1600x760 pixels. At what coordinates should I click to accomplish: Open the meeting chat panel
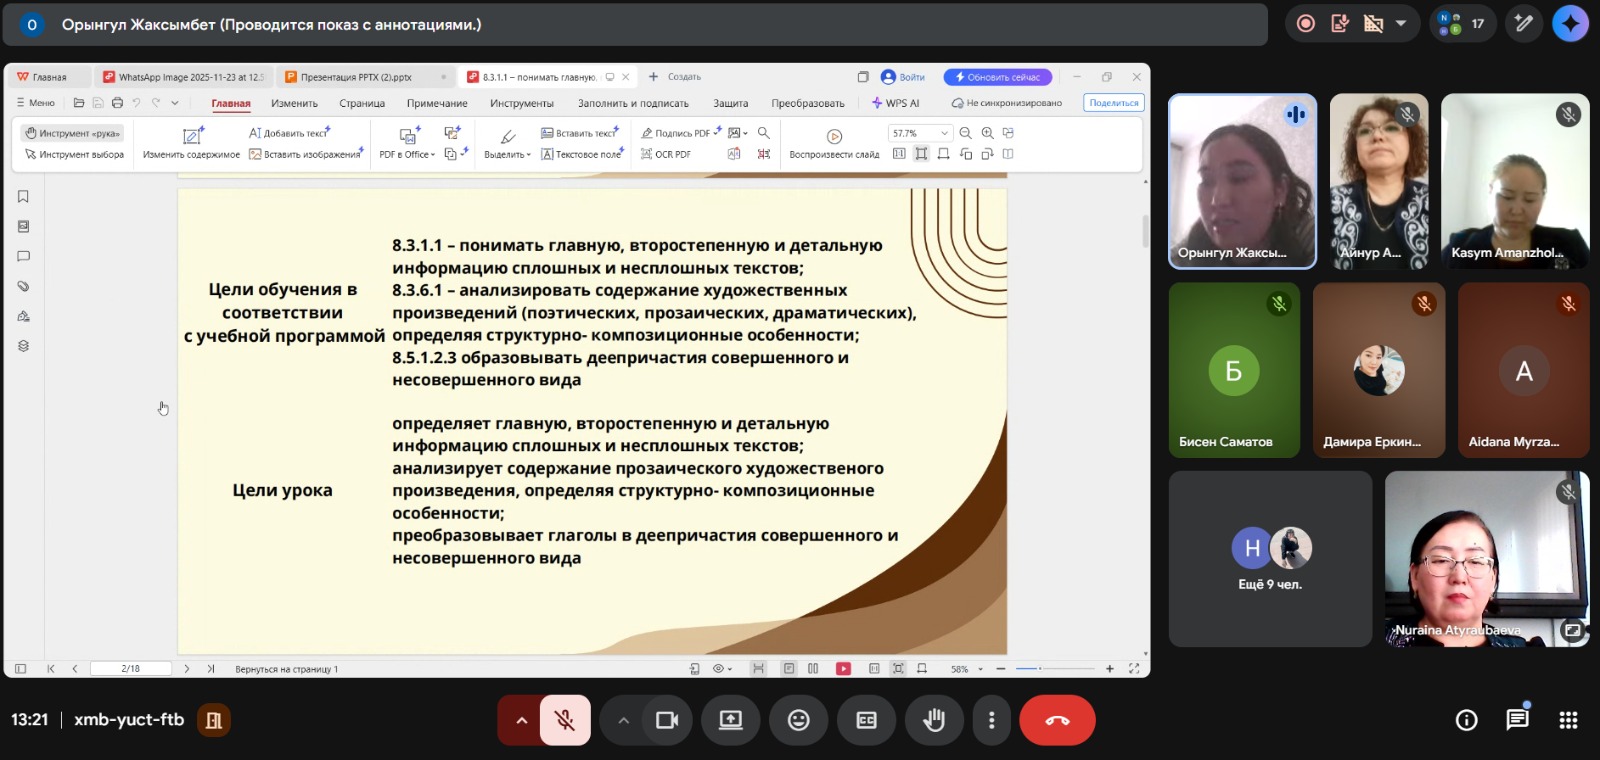[x=1517, y=720]
